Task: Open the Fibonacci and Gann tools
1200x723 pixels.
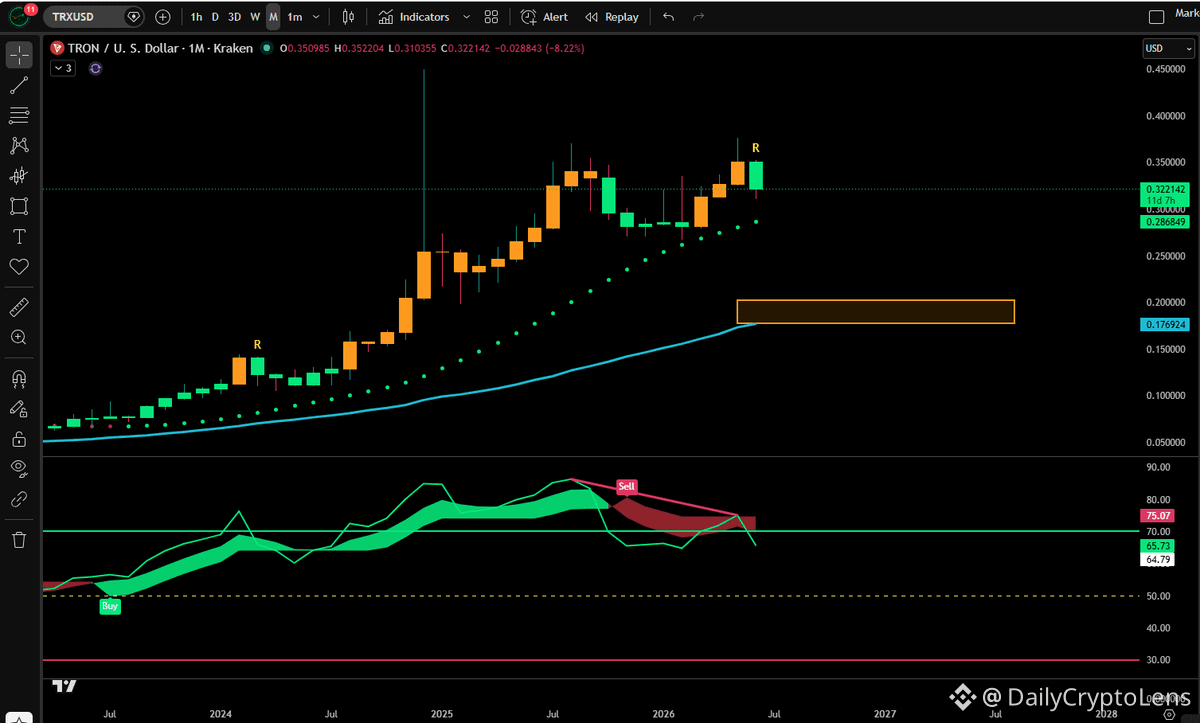Action: click(19, 116)
